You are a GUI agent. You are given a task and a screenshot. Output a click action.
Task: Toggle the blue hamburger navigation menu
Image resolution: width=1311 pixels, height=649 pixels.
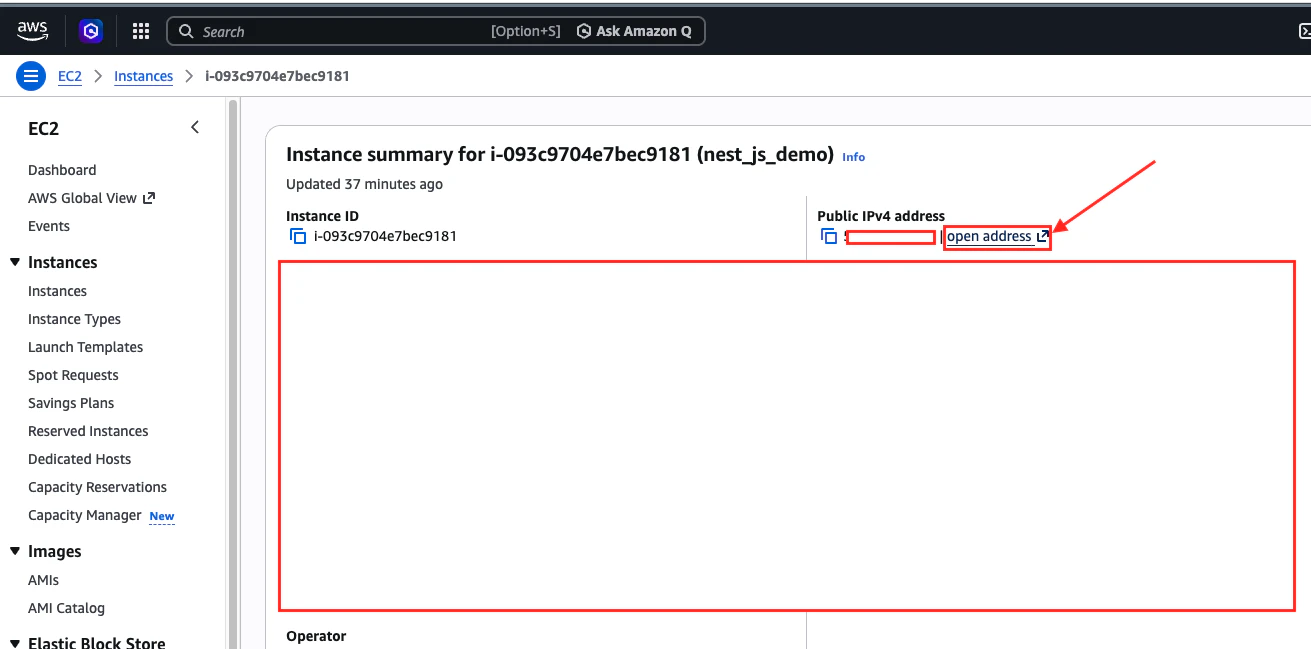31,76
